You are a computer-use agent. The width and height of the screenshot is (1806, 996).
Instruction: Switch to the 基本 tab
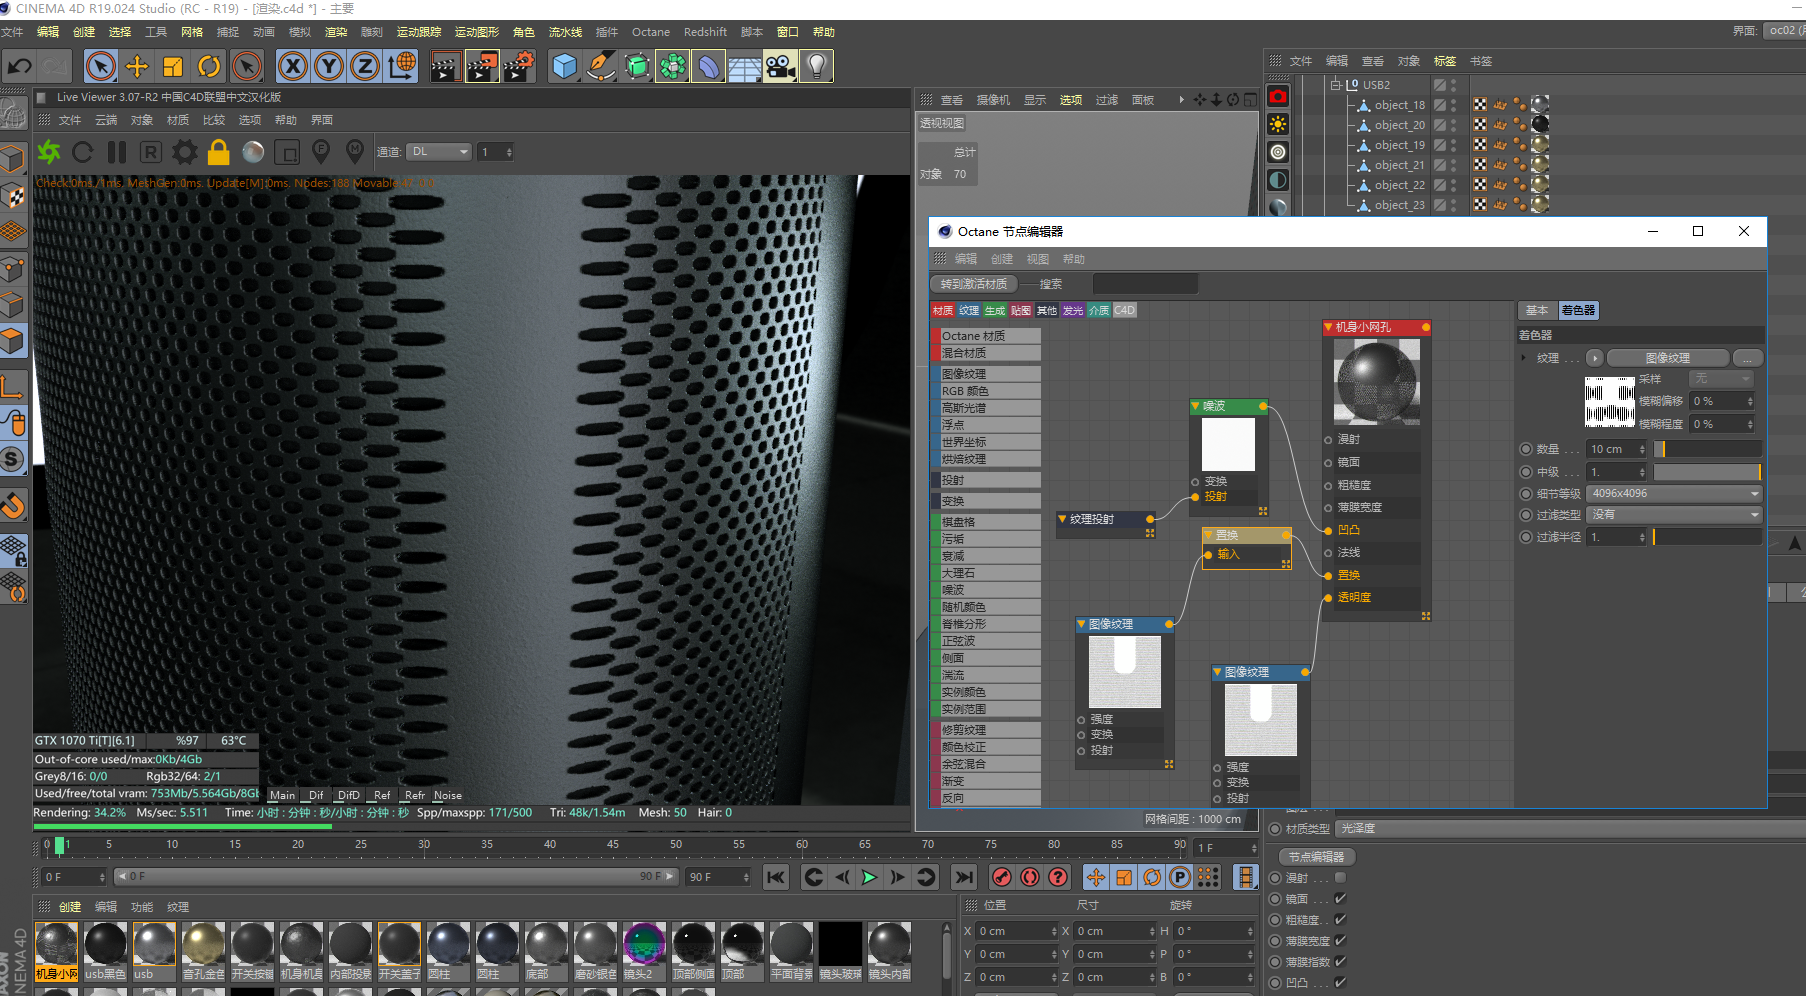click(x=1536, y=311)
